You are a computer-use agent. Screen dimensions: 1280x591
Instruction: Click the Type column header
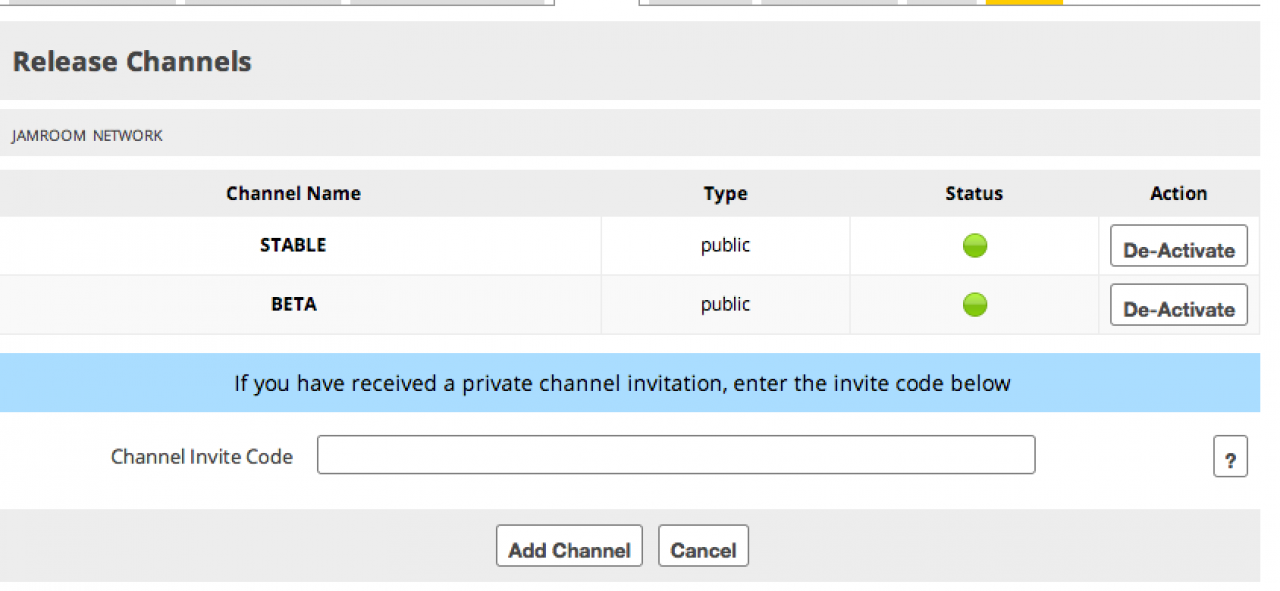725,193
